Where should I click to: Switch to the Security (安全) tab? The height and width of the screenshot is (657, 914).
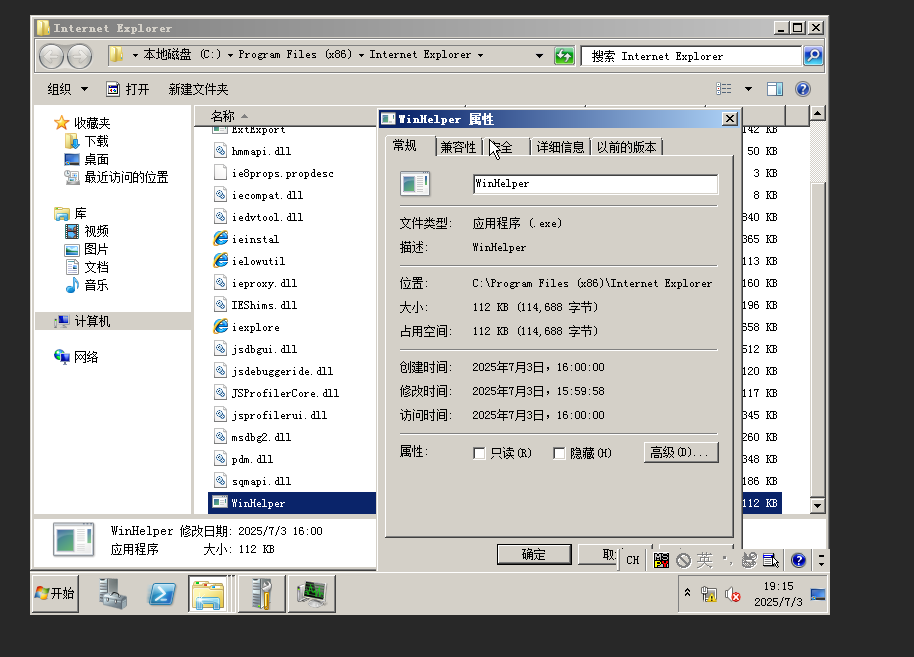[x=507, y=147]
